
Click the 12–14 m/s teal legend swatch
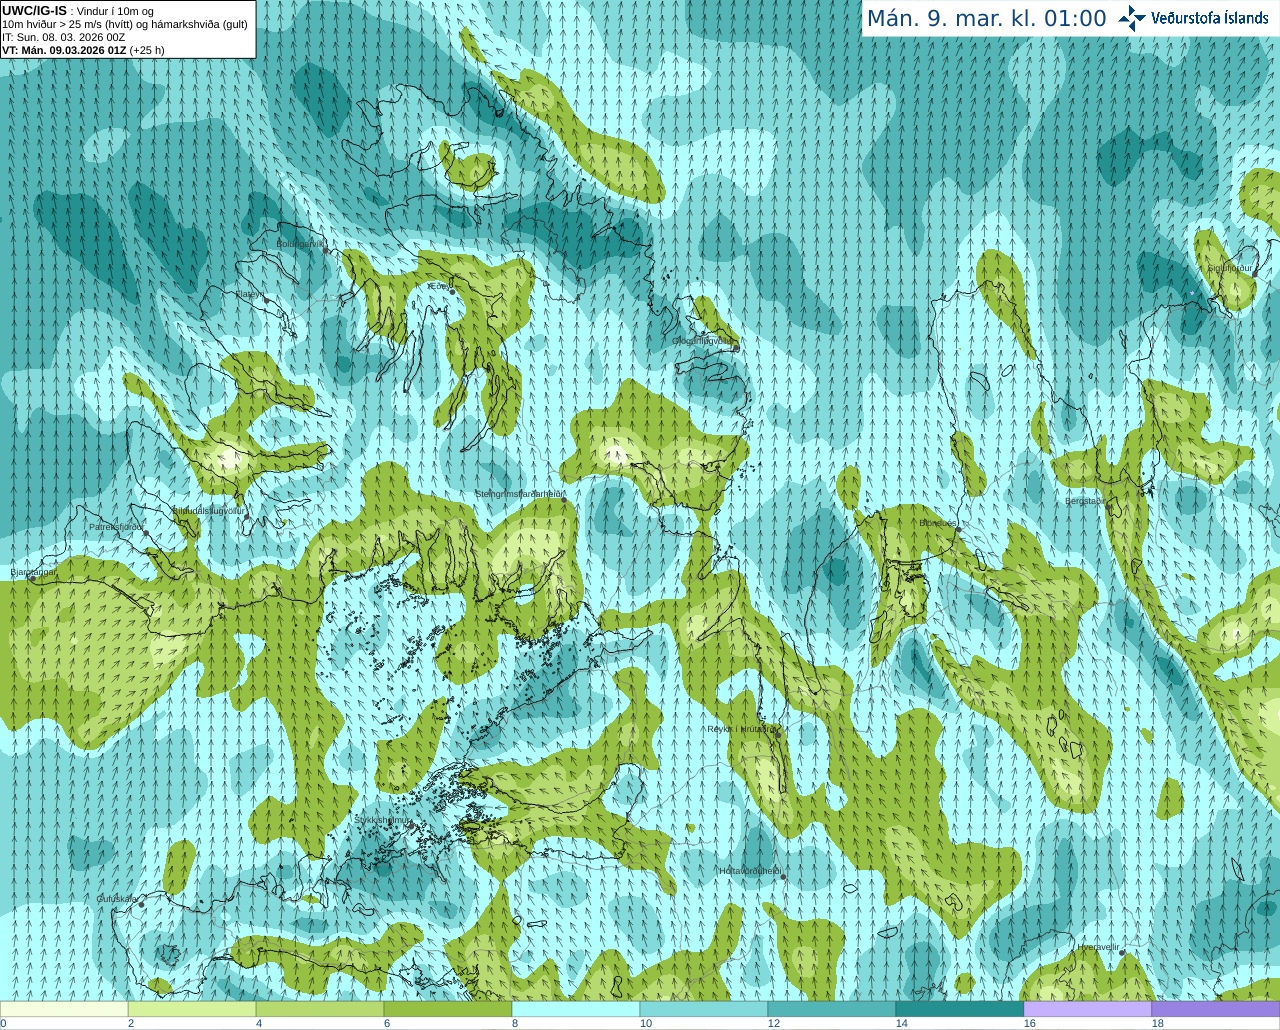coord(832,1009)
